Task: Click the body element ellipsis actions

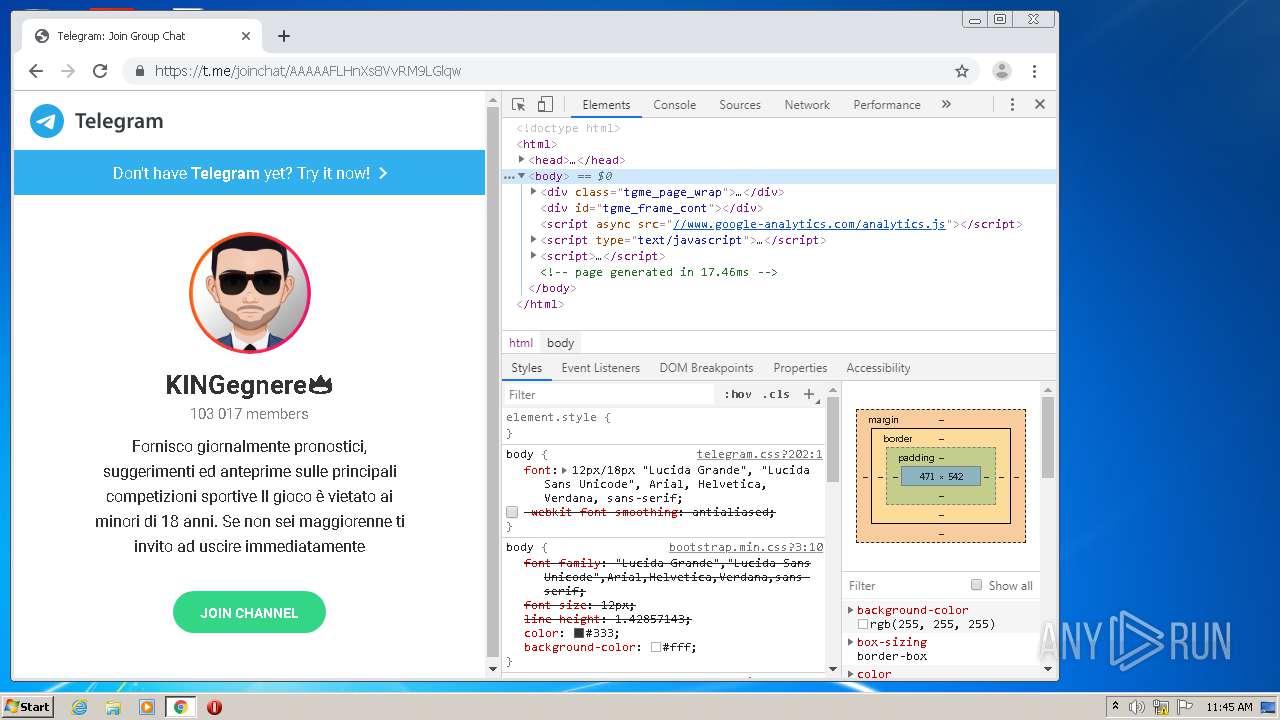Action: (509, 176)
